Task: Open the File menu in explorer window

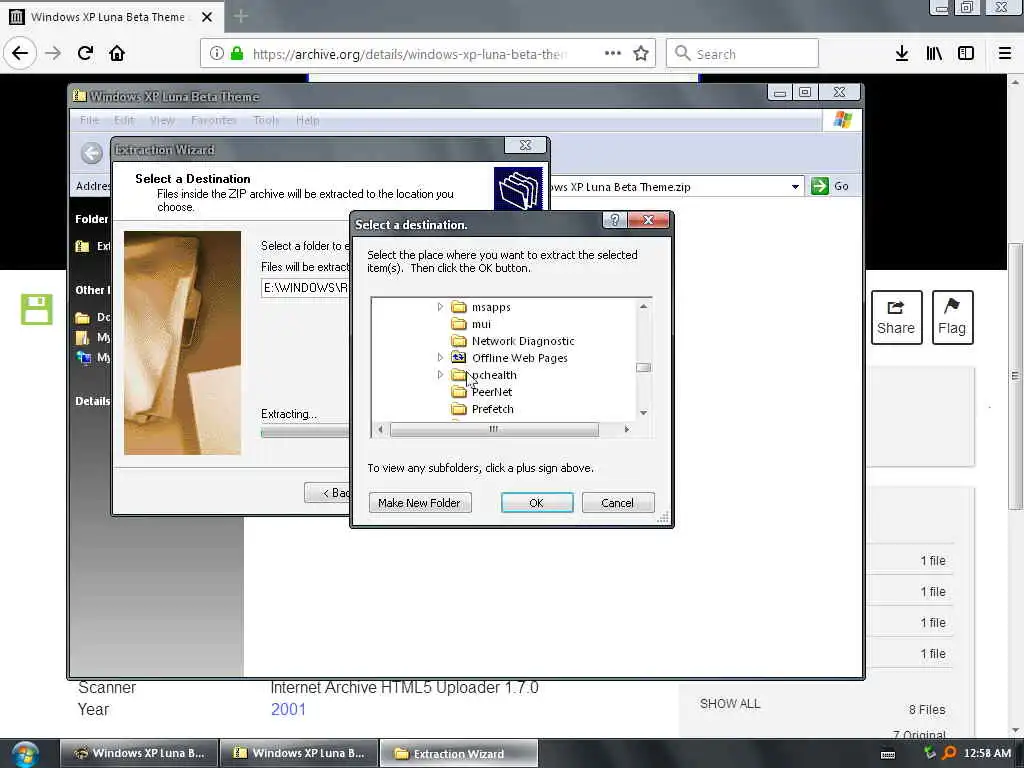Action: click(89, 120)
